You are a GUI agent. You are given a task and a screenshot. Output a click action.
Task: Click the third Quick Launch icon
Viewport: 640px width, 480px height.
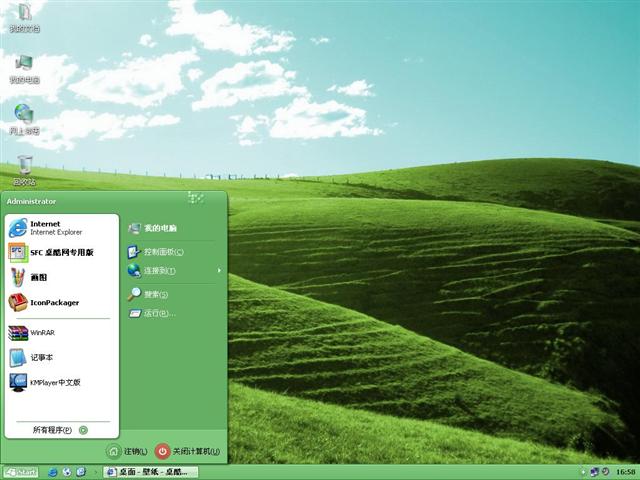tap(81, 472)
